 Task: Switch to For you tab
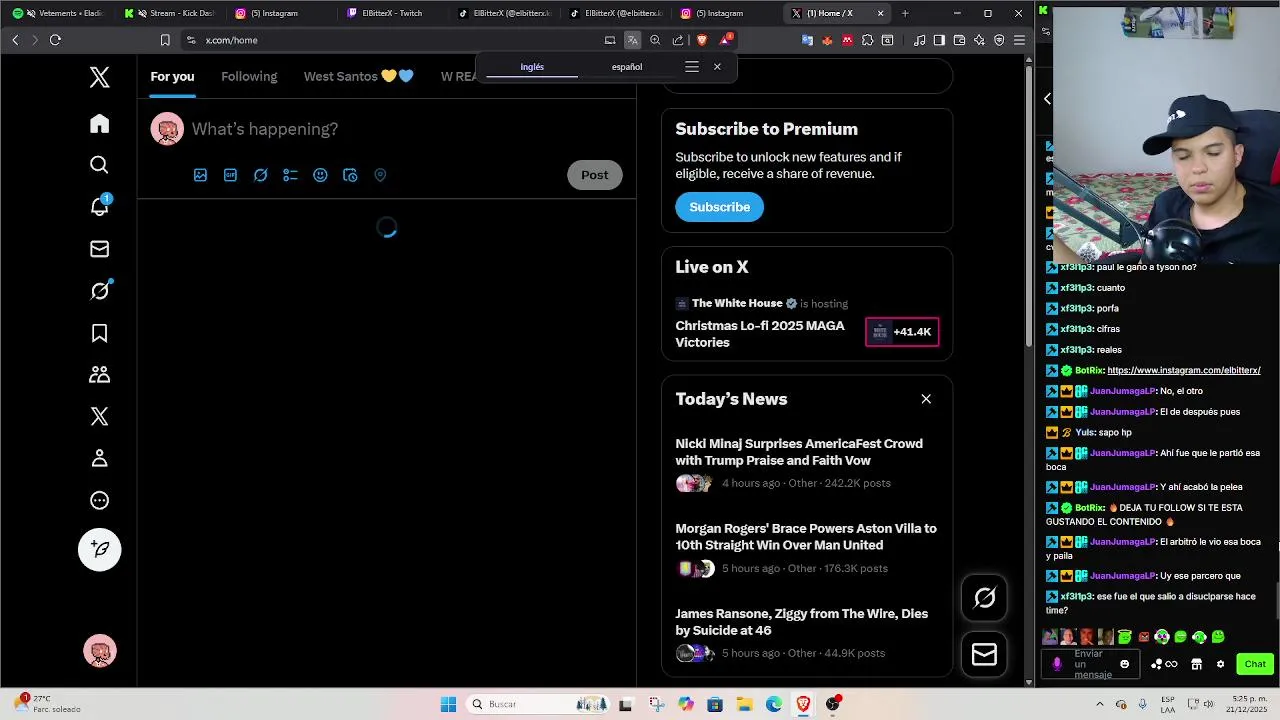point(172,76)
